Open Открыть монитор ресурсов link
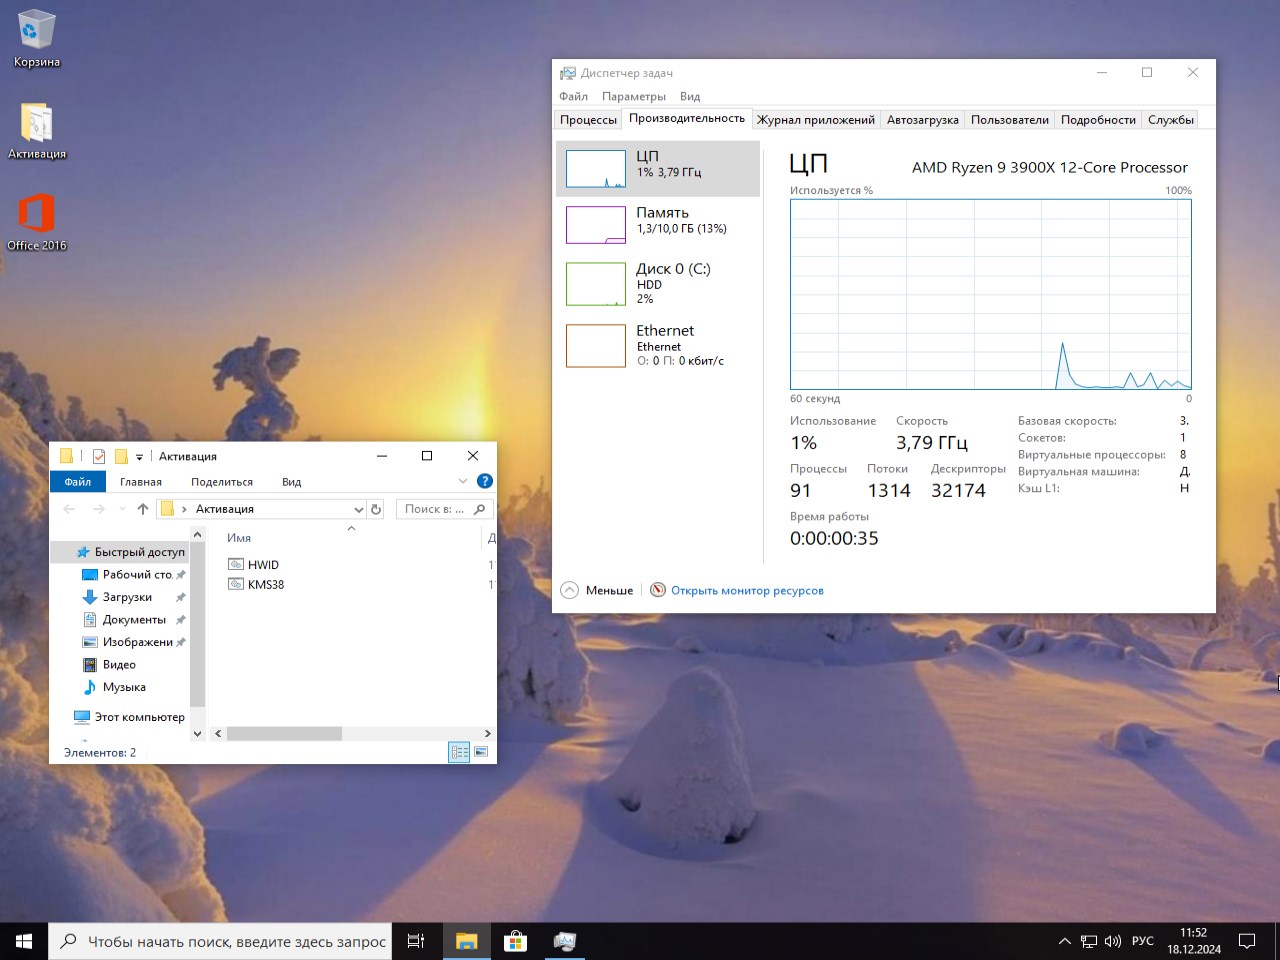This screenshot has width=1280, height=960. click(745, 590)
